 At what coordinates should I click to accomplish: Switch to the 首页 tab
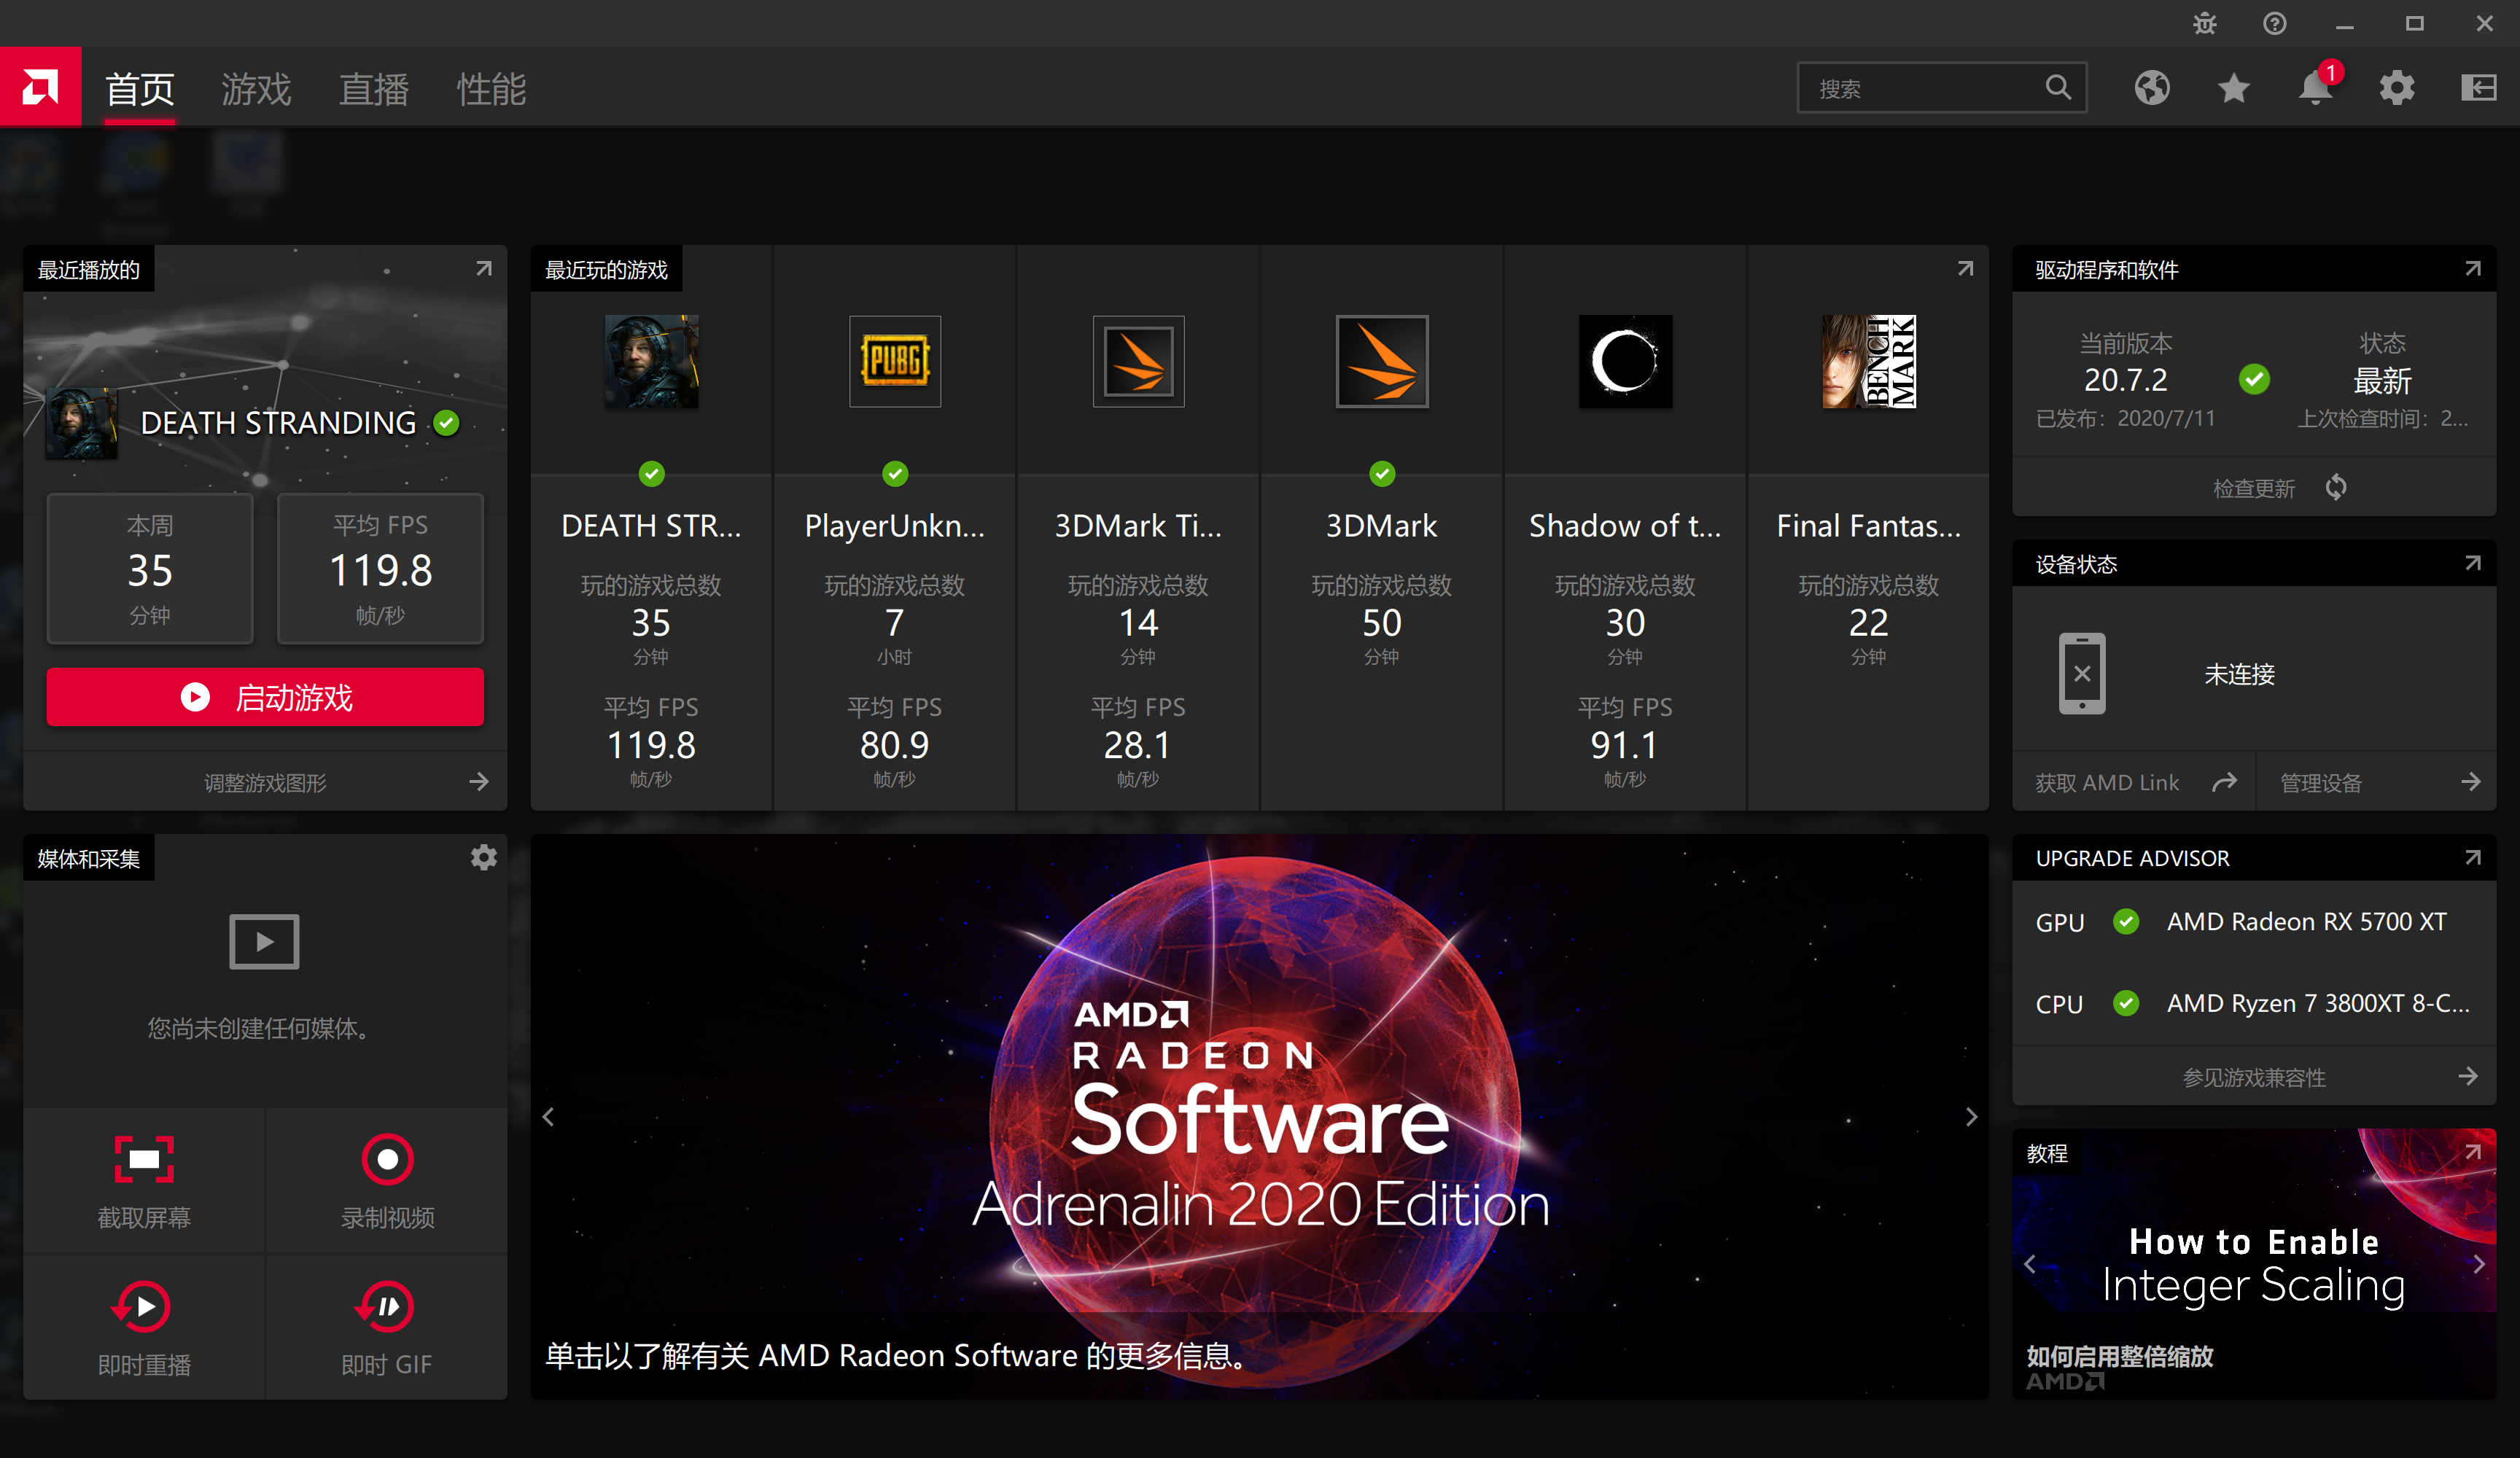(140, 89)
